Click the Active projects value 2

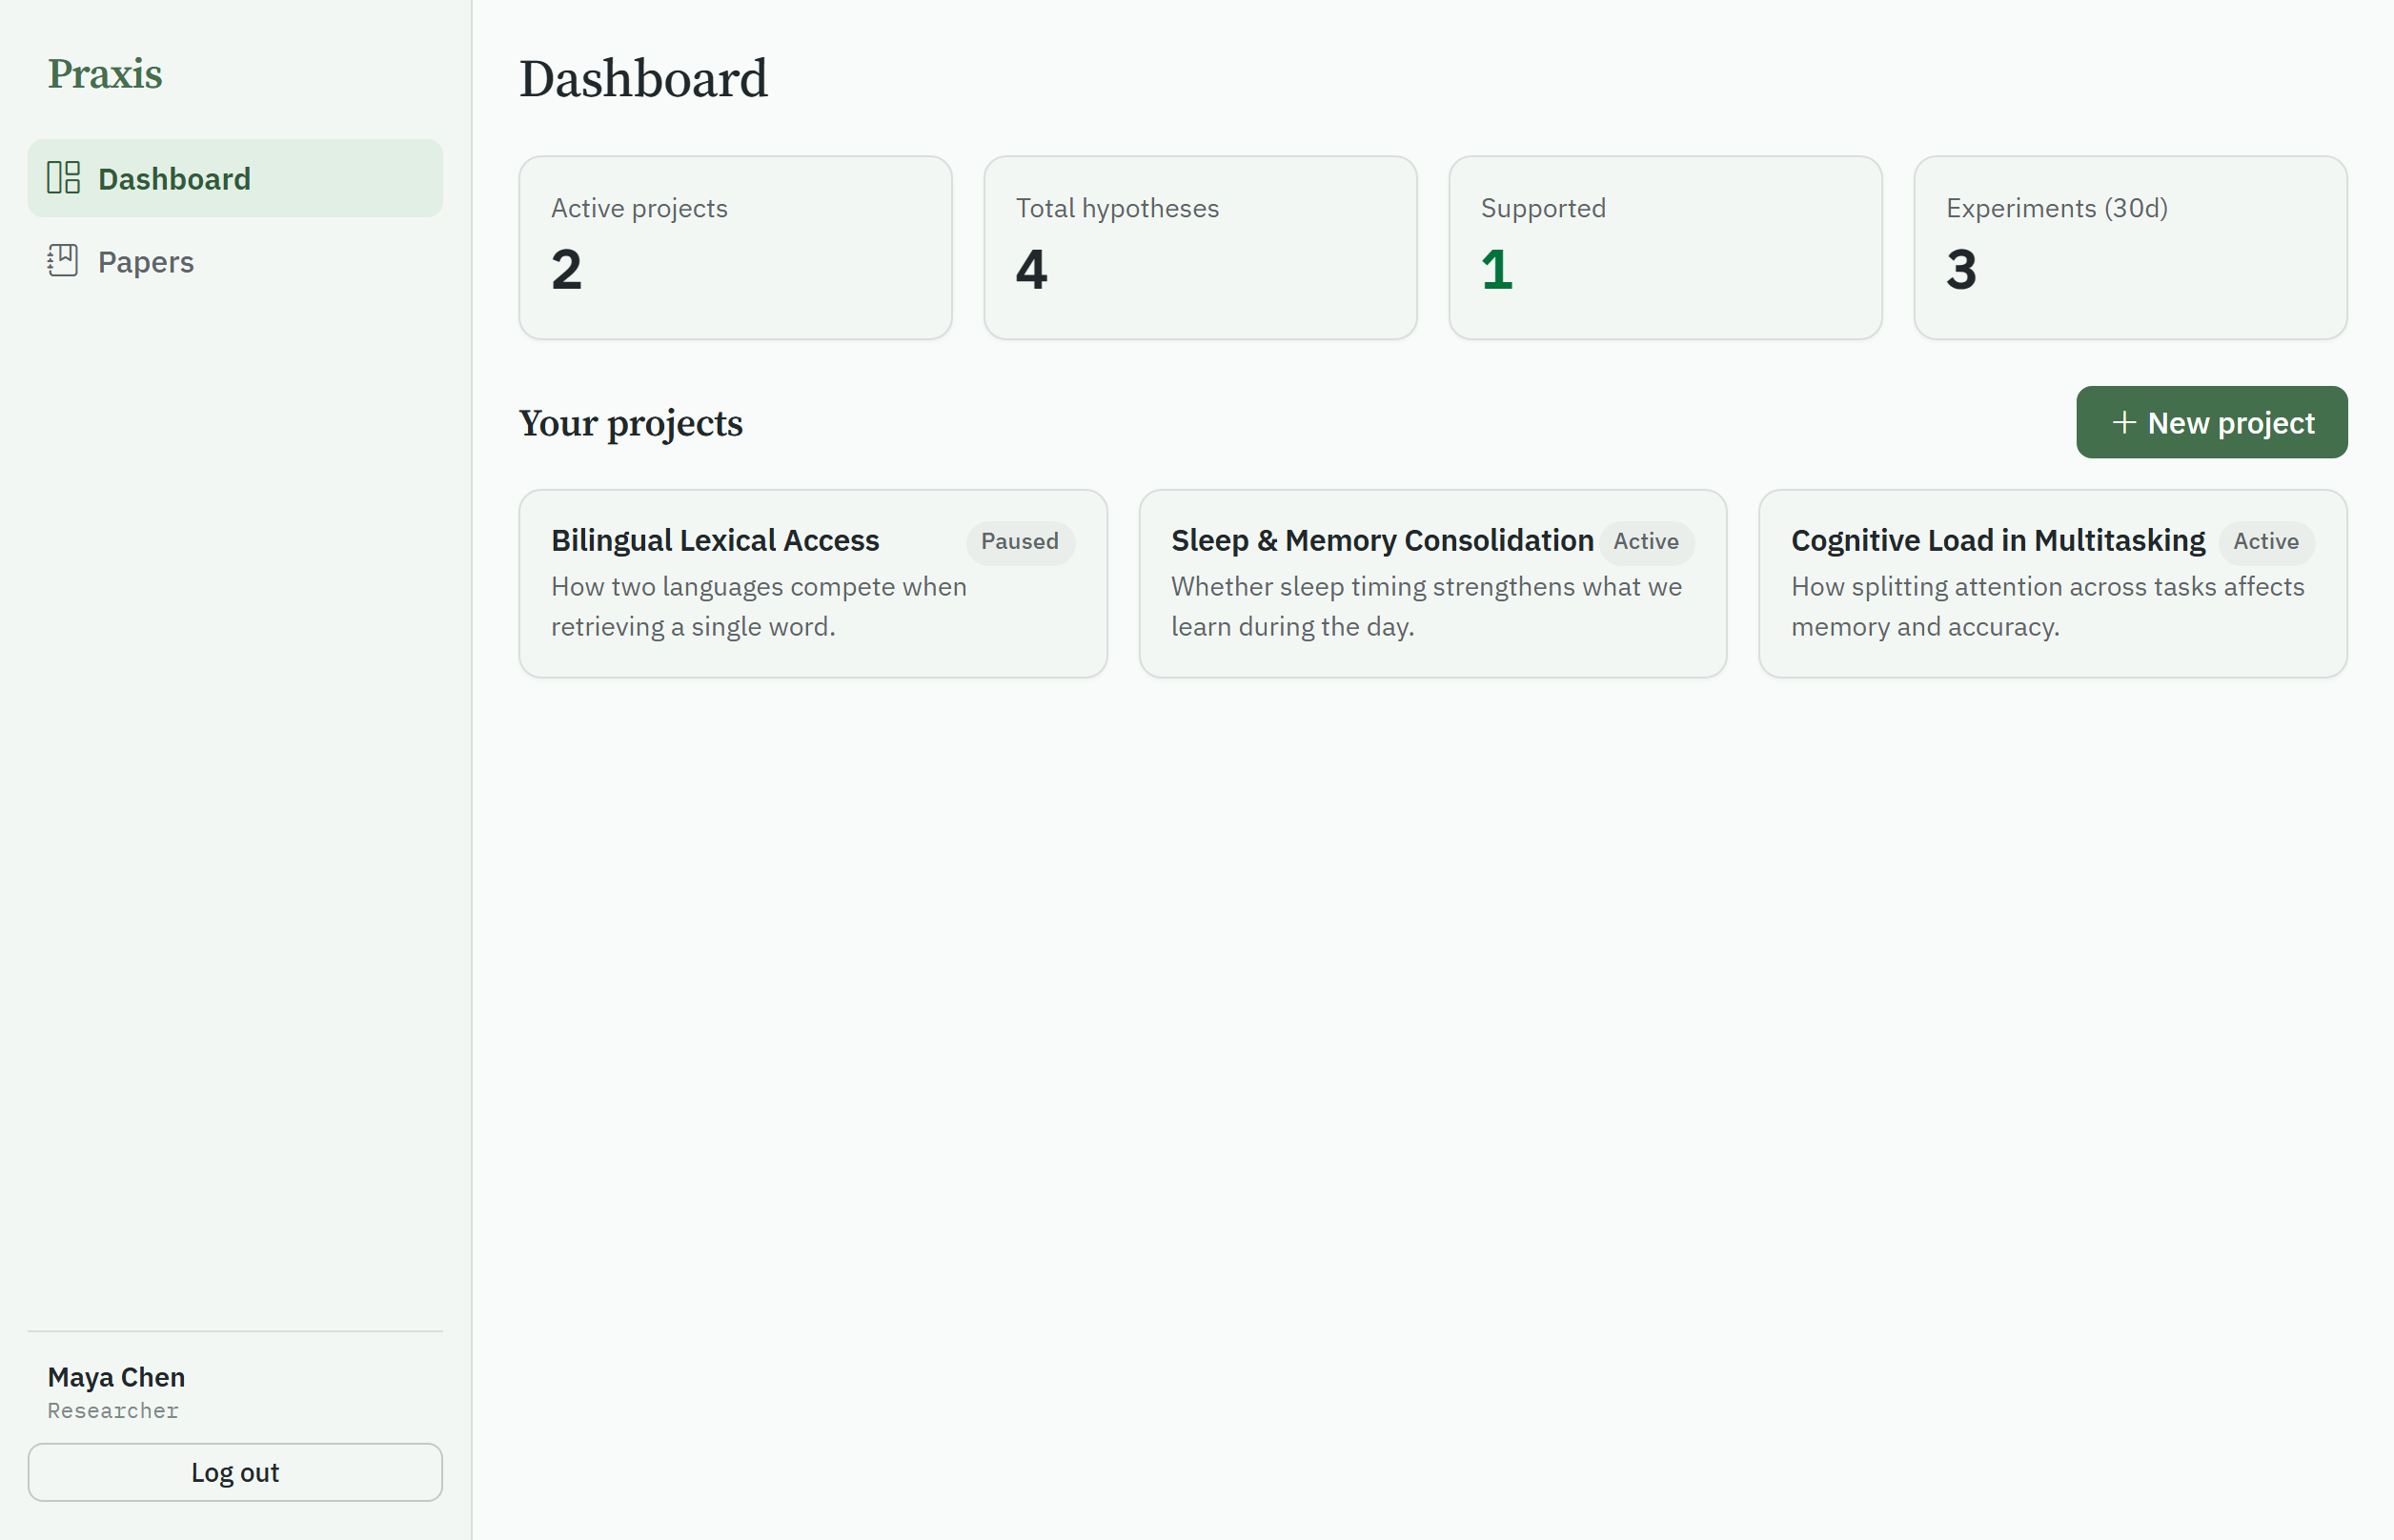tap(567, 270)
